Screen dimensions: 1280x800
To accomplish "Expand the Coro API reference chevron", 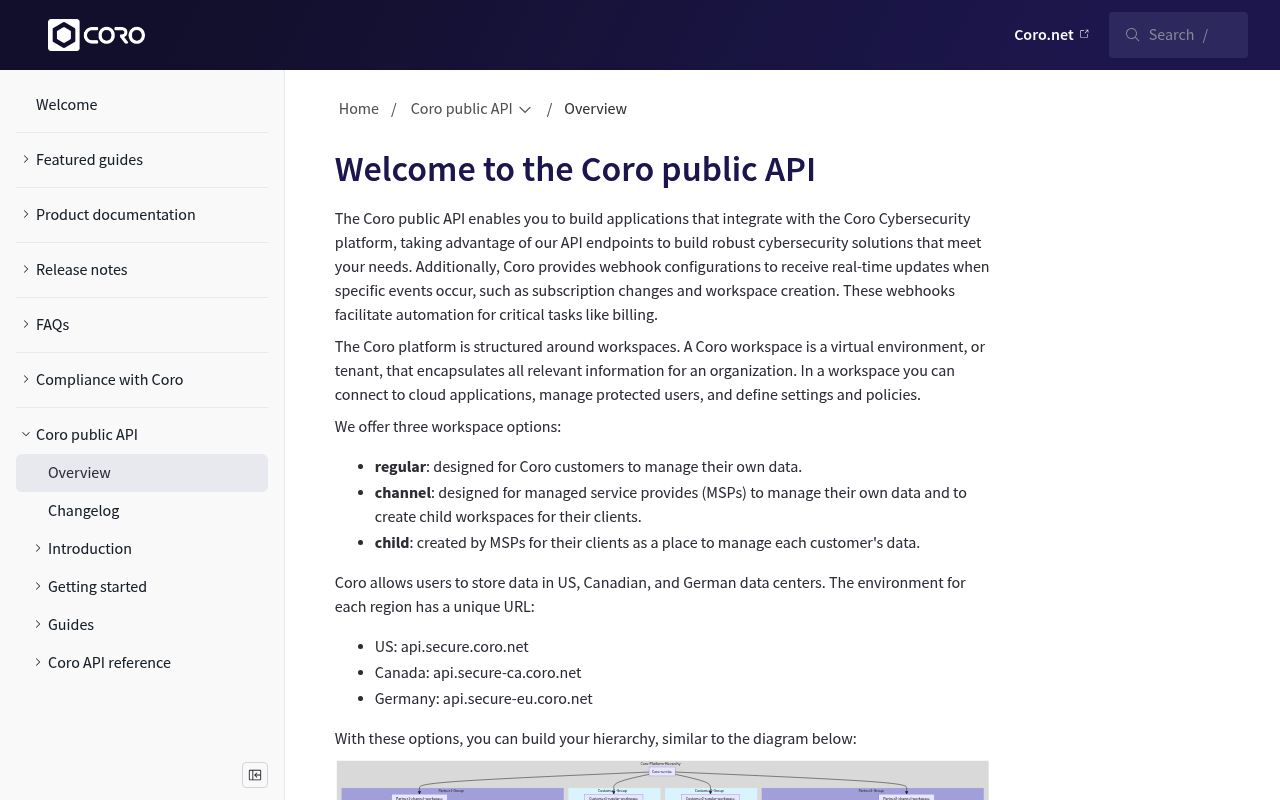I will pos(38,662).
